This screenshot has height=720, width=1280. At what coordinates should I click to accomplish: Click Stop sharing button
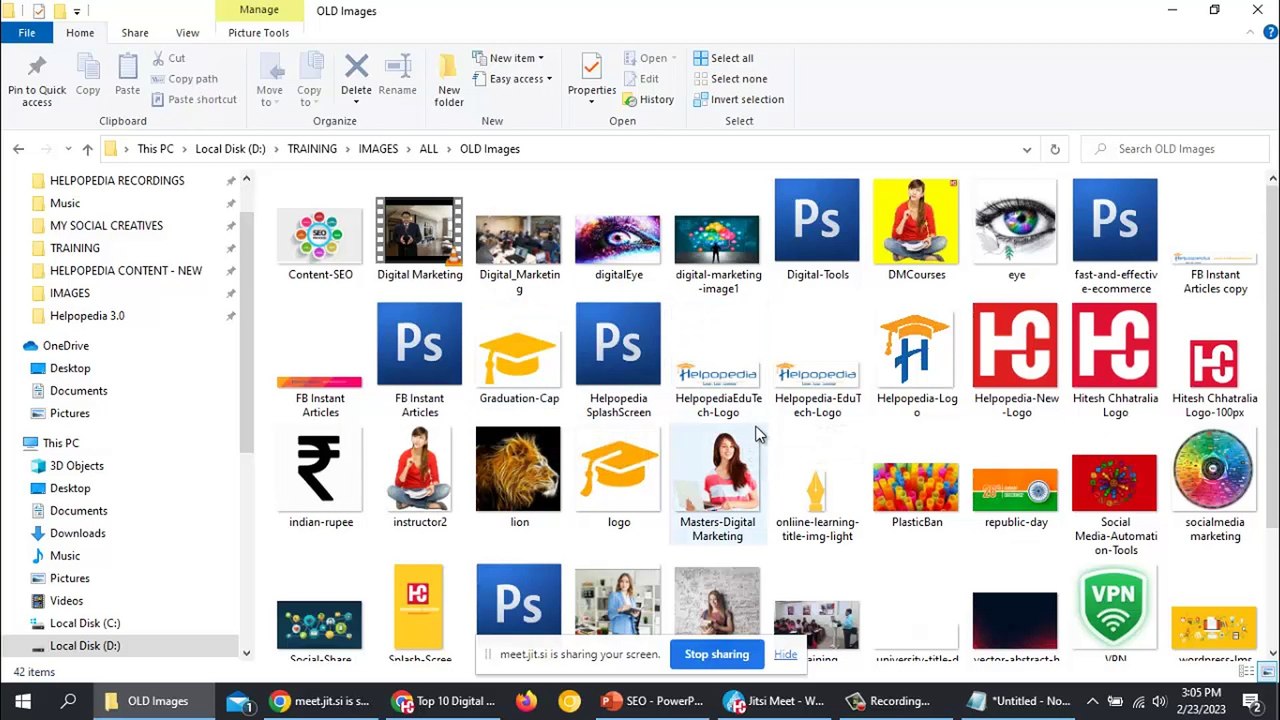[717, 654]
